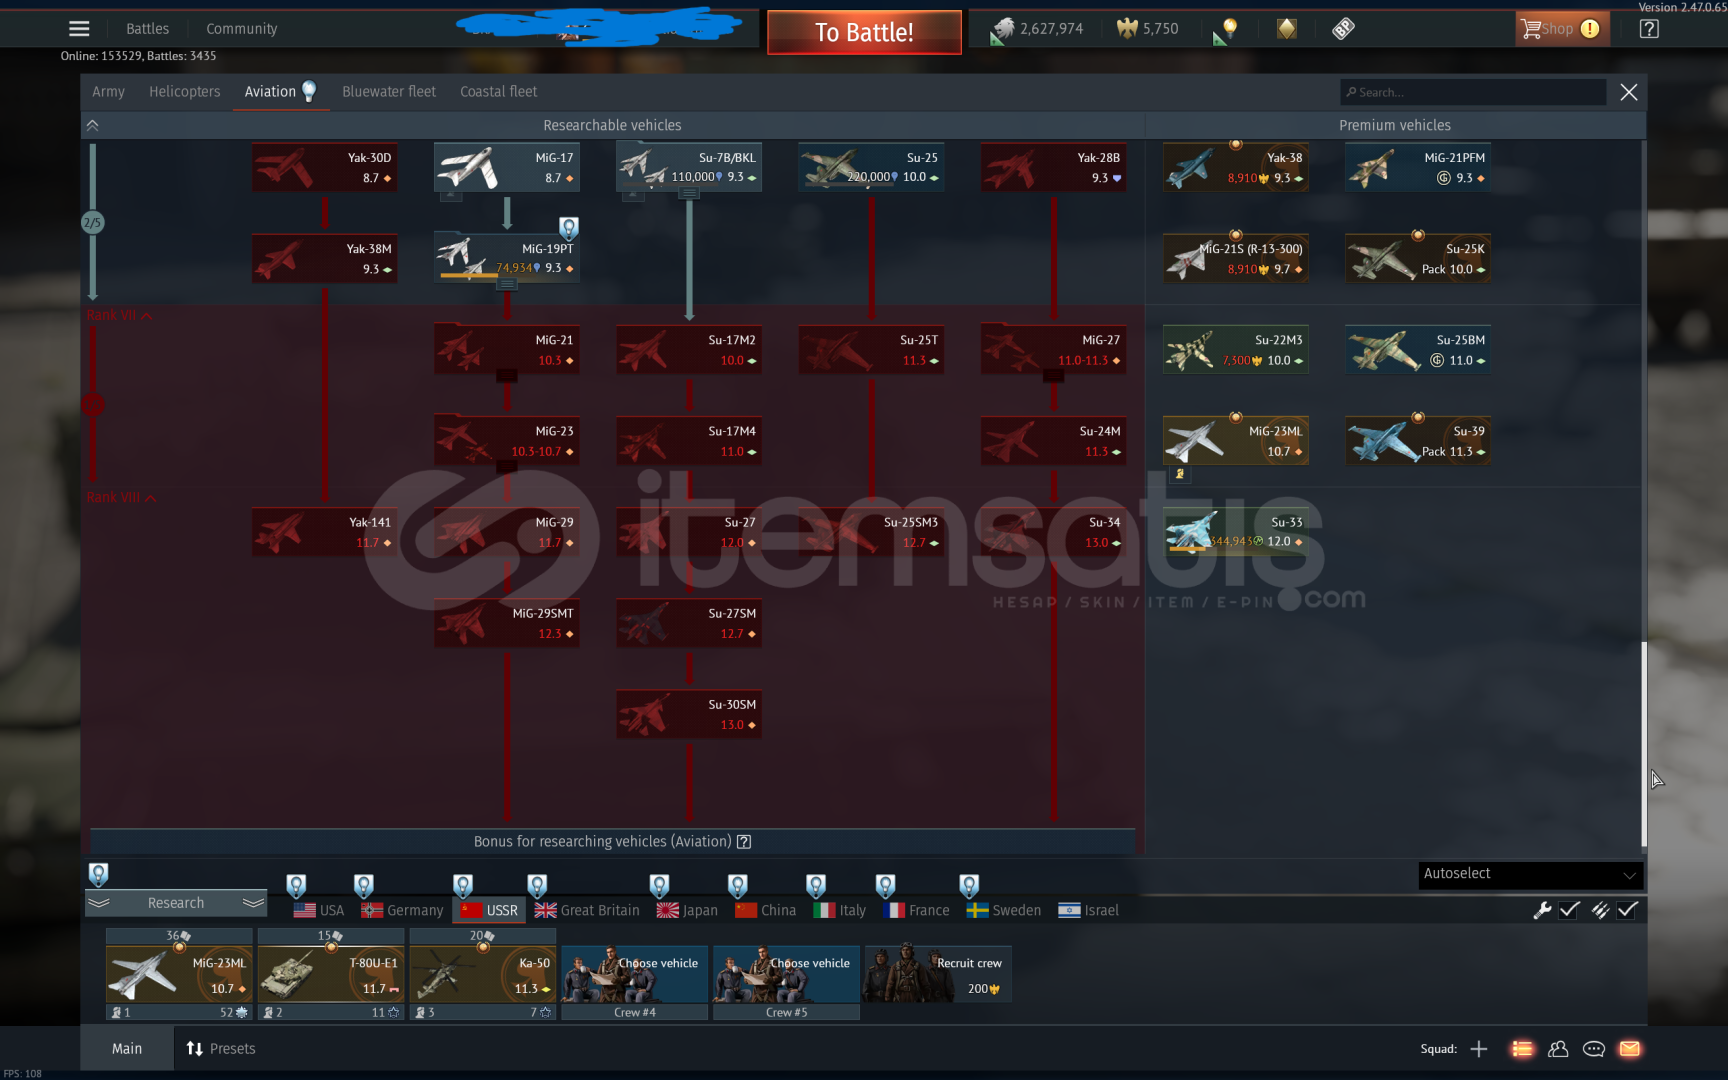The height and width of the screenshot is (1080, 1728).
Task: Click the ammo auto-refill icon
Action: 1600,910
